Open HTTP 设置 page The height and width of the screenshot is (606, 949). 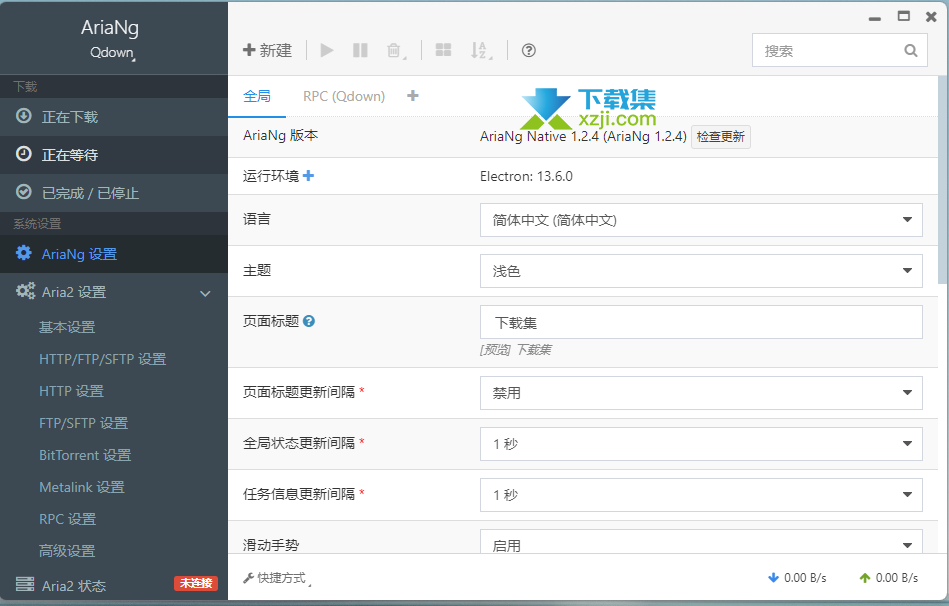coord(71,391)
